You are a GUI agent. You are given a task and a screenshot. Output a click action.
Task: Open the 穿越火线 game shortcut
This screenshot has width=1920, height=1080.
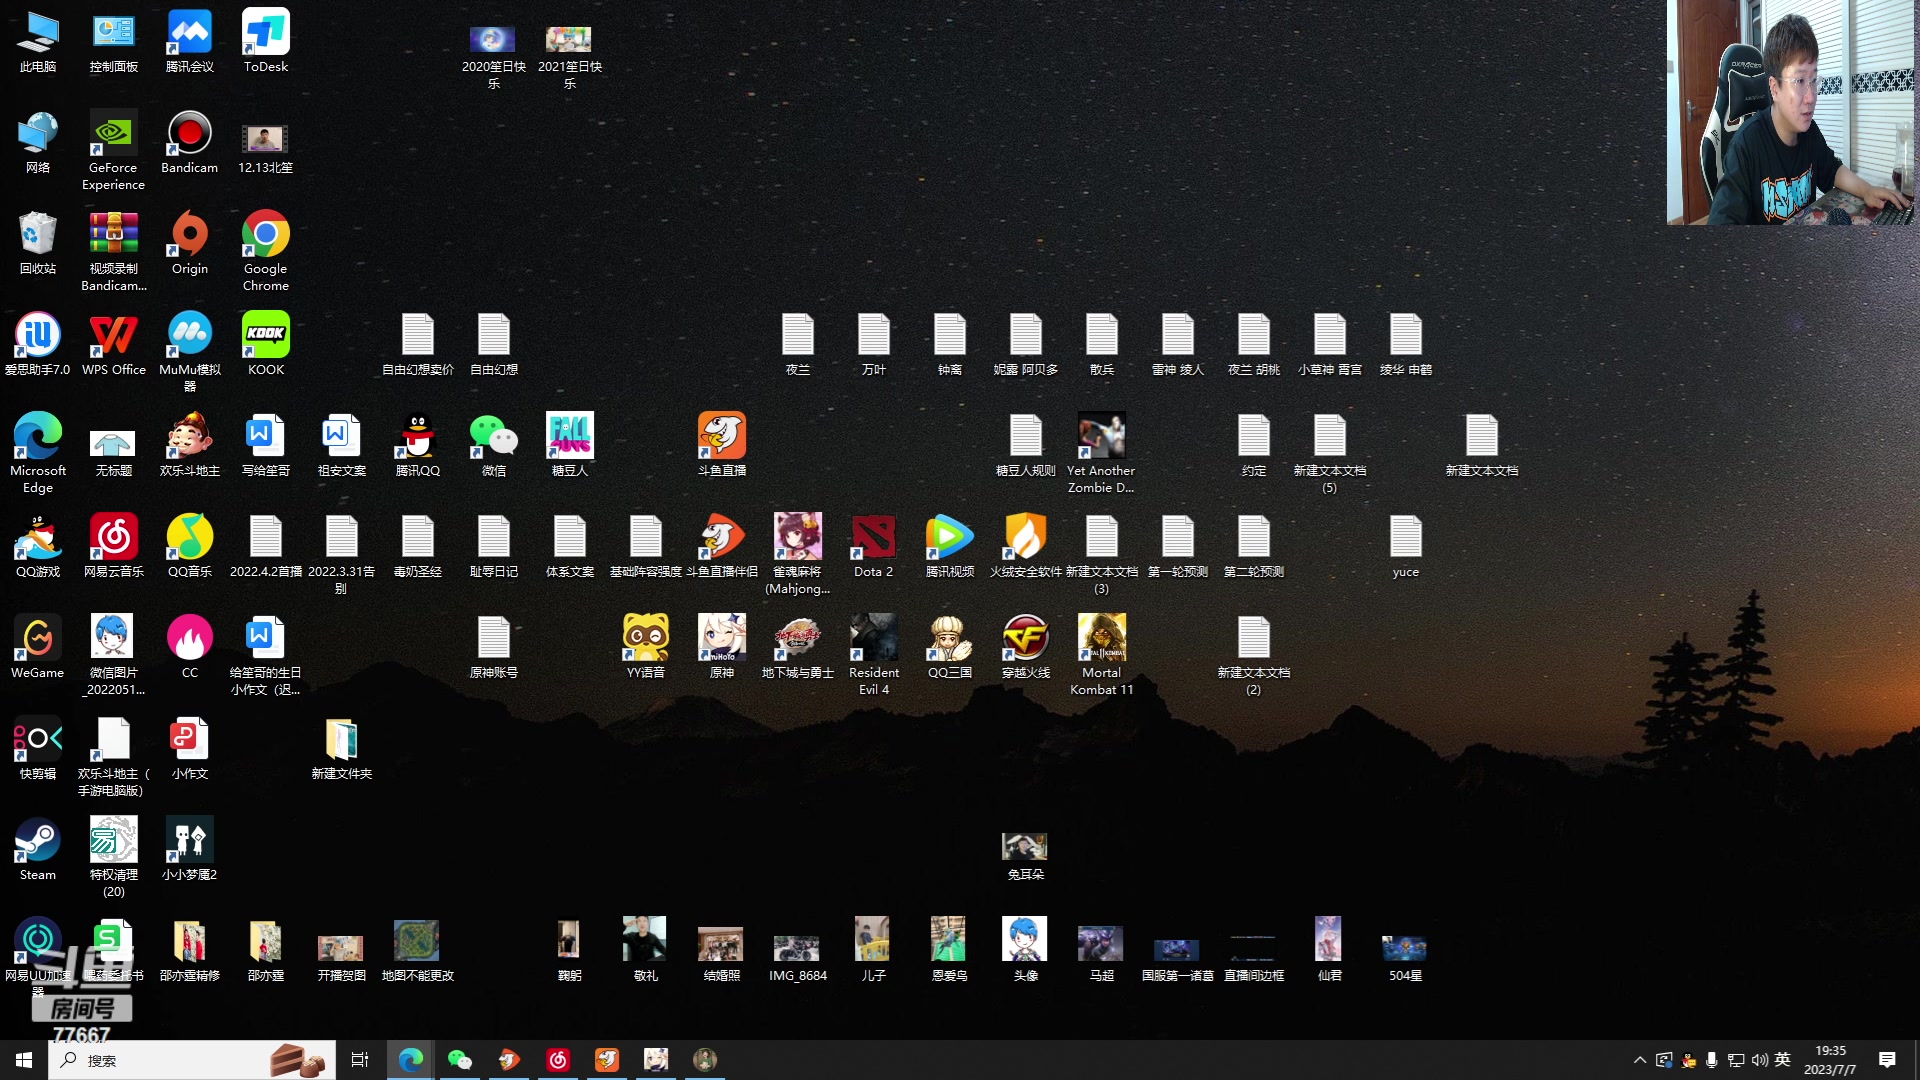click(1026, 647)
